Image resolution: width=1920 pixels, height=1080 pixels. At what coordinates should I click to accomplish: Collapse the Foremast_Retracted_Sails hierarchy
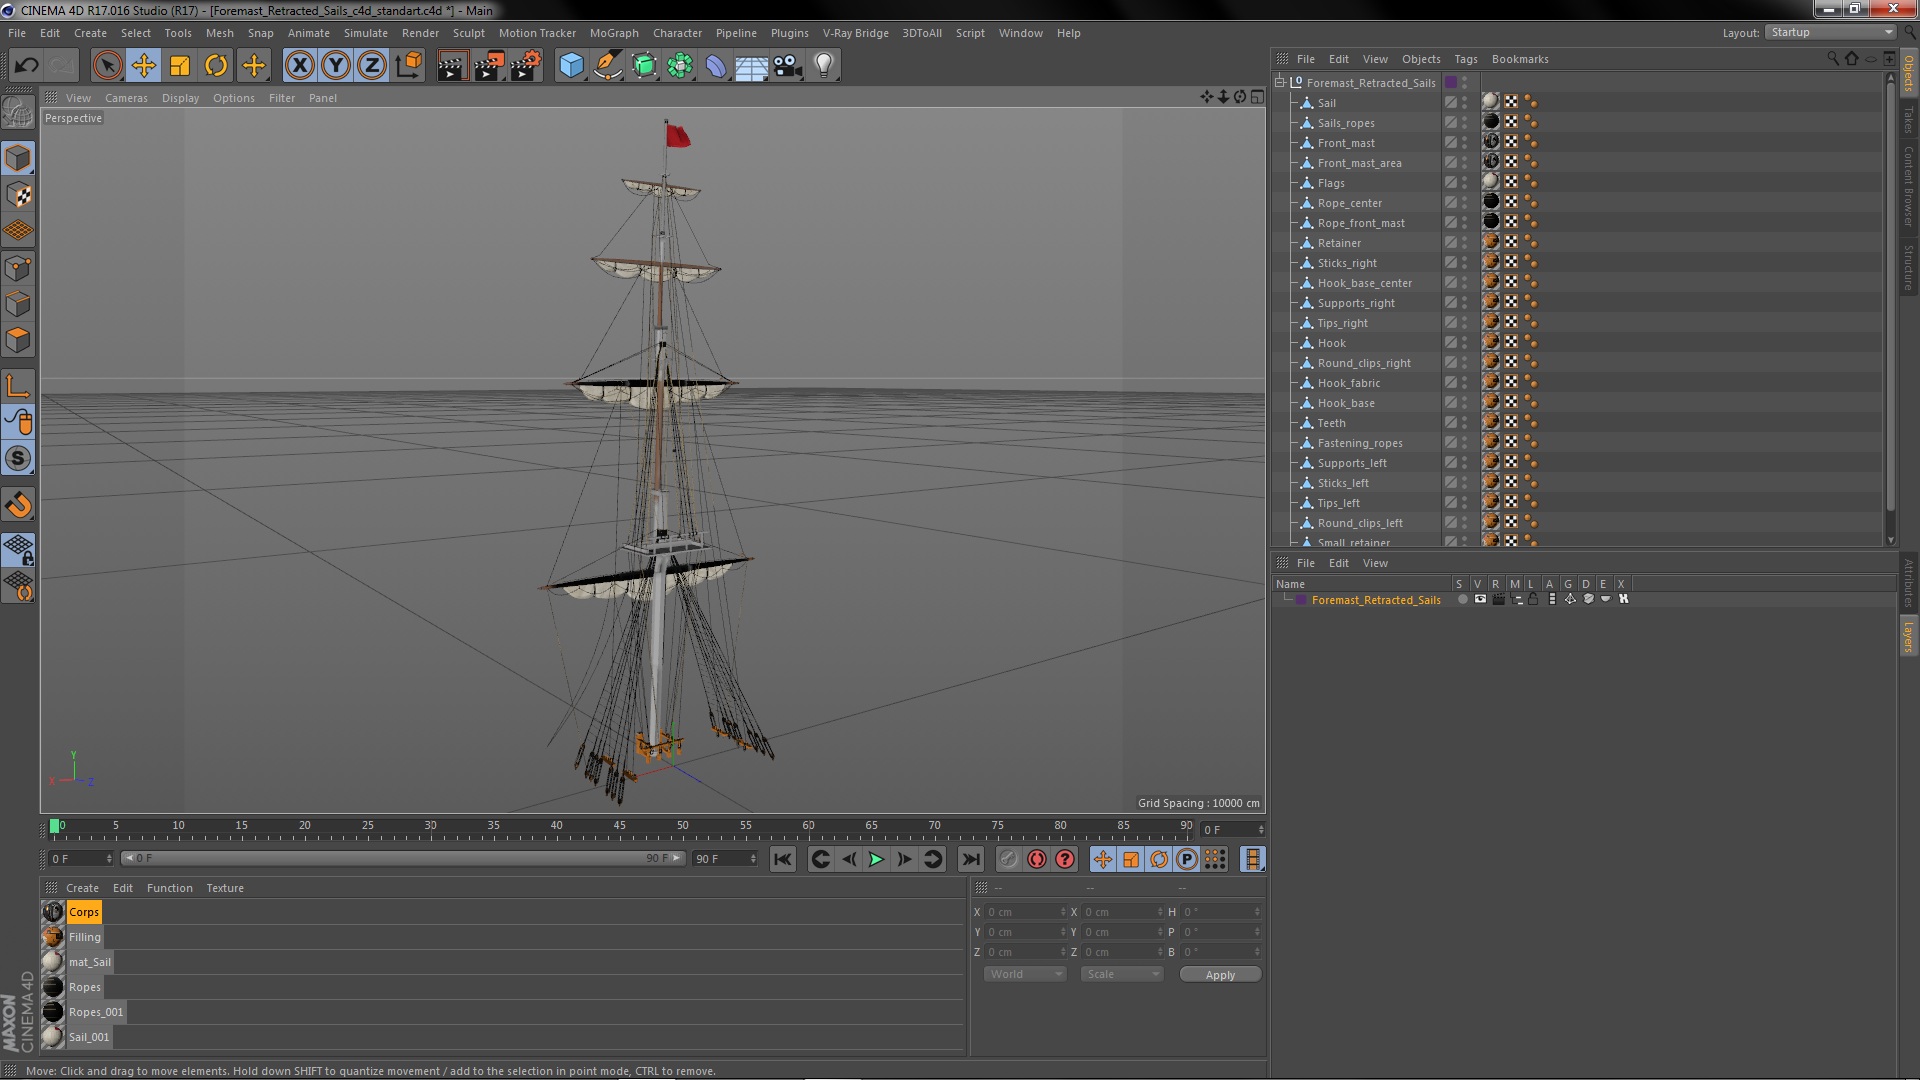[x=1279, y=82]
